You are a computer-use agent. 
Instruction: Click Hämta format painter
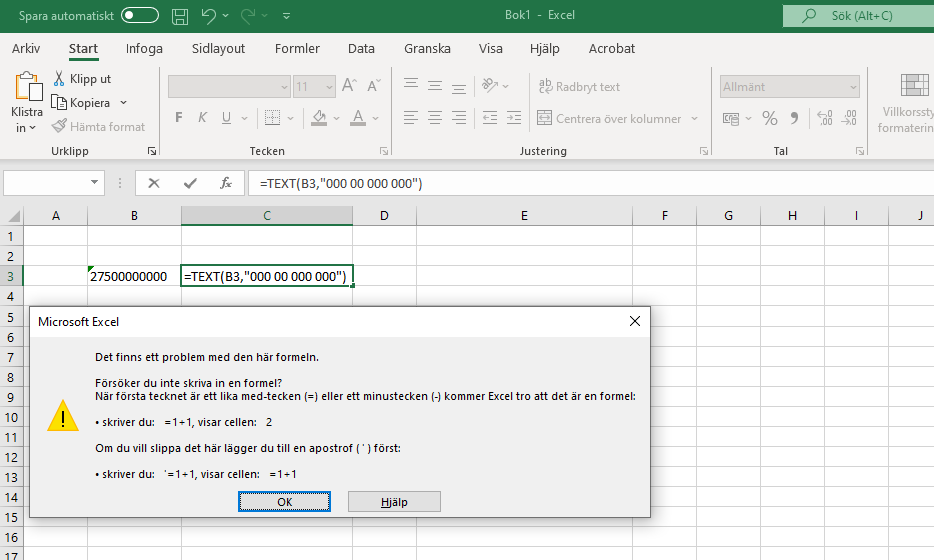click(x=98, y=126)
